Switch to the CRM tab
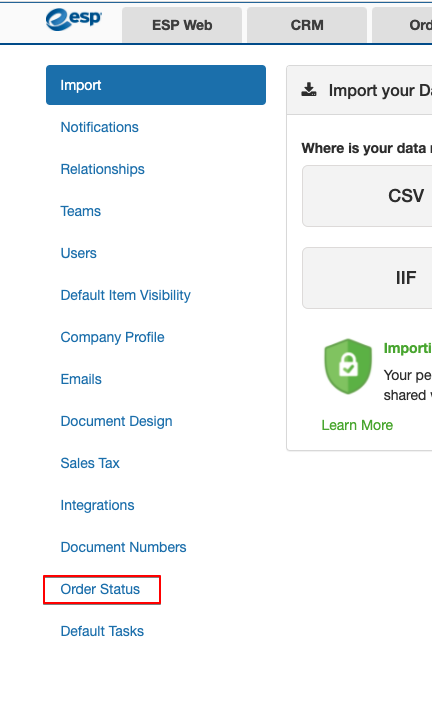 [307, 25]
